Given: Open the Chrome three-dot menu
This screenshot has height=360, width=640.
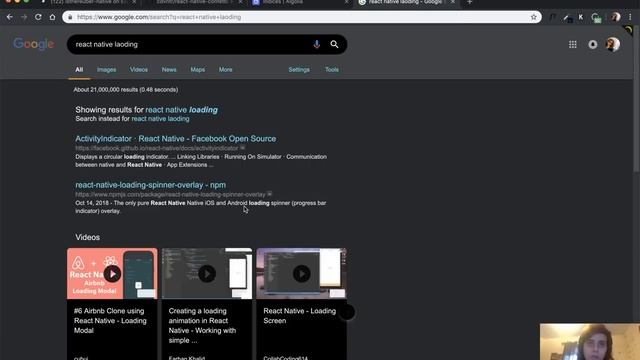Looking at the screenshot, I should point(630,17).
